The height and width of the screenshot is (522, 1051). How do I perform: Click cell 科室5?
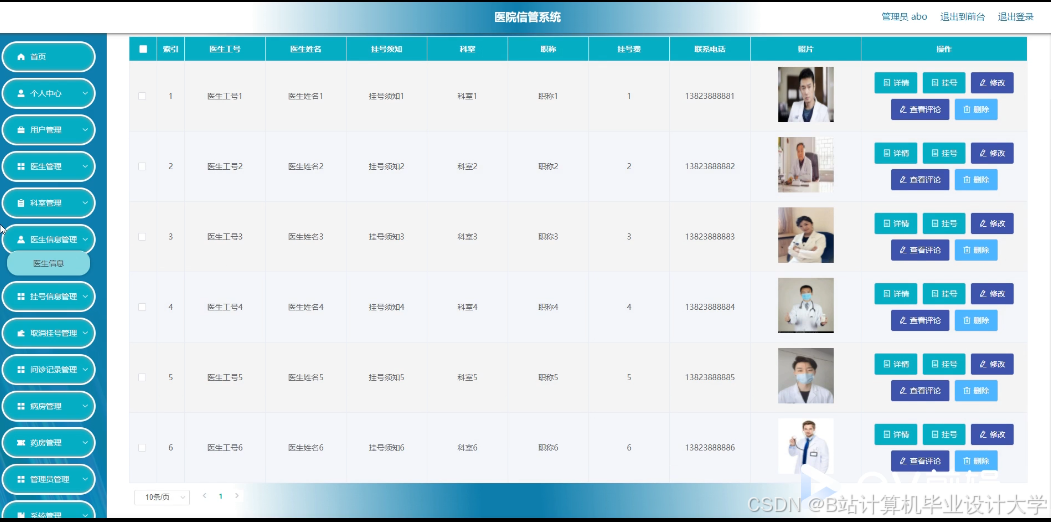[467, 377]
